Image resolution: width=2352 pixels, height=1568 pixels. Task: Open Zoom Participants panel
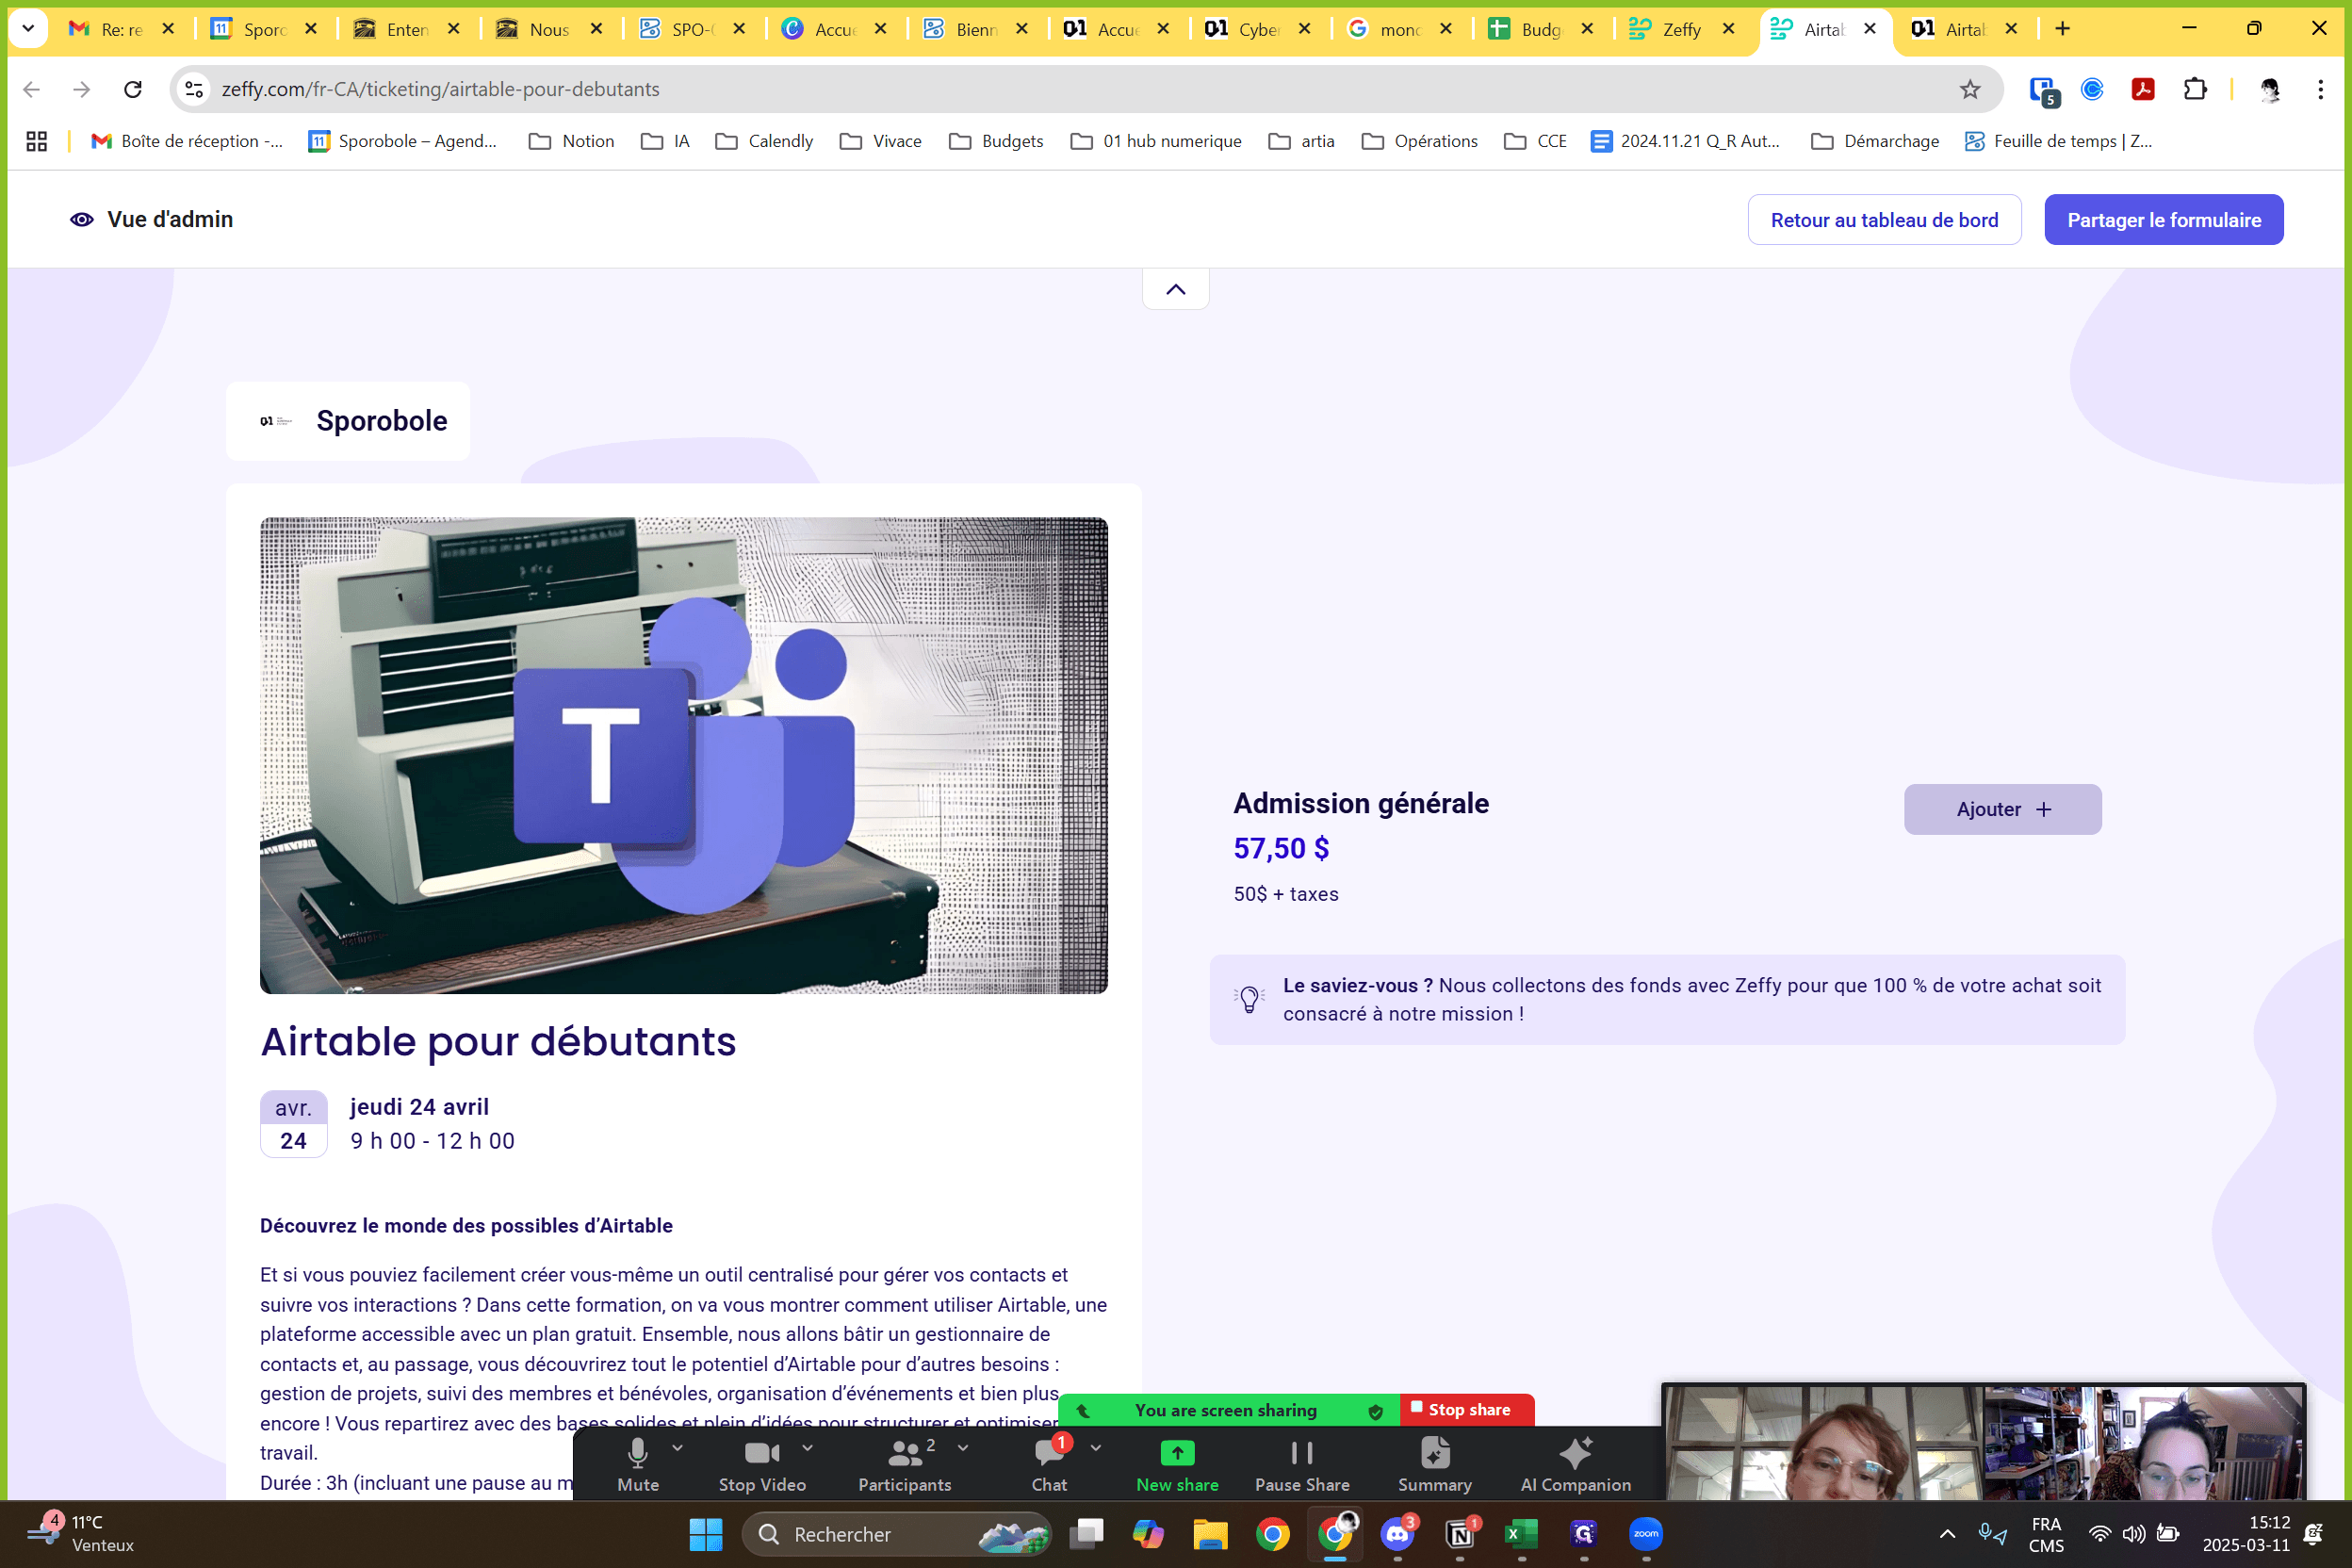(904, 1464)
